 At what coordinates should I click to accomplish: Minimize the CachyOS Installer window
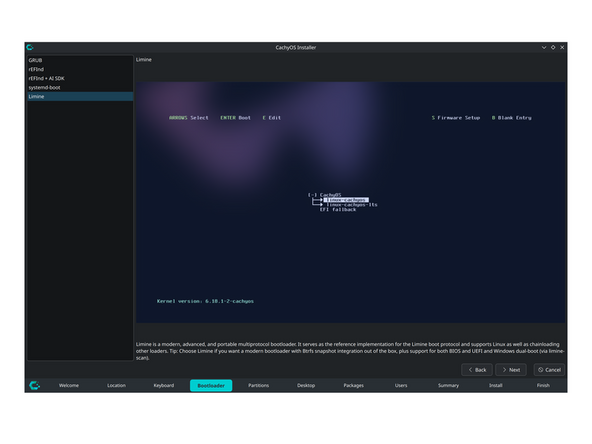point(544,47)
